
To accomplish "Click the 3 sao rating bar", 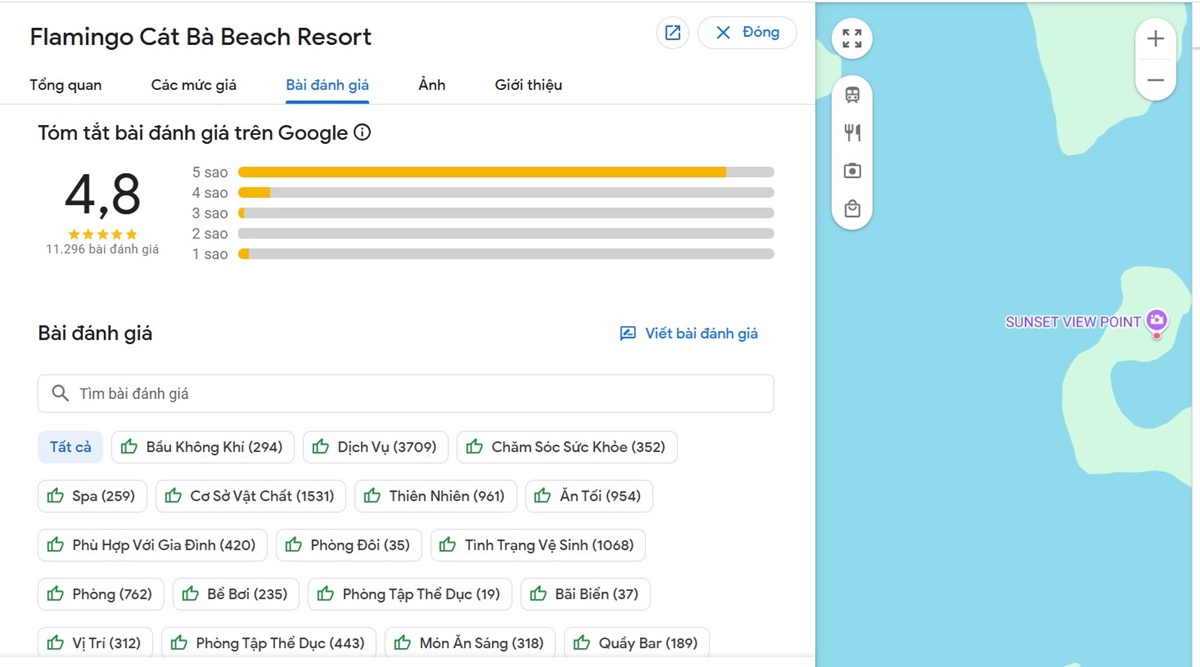I will [x=506, y=213].
